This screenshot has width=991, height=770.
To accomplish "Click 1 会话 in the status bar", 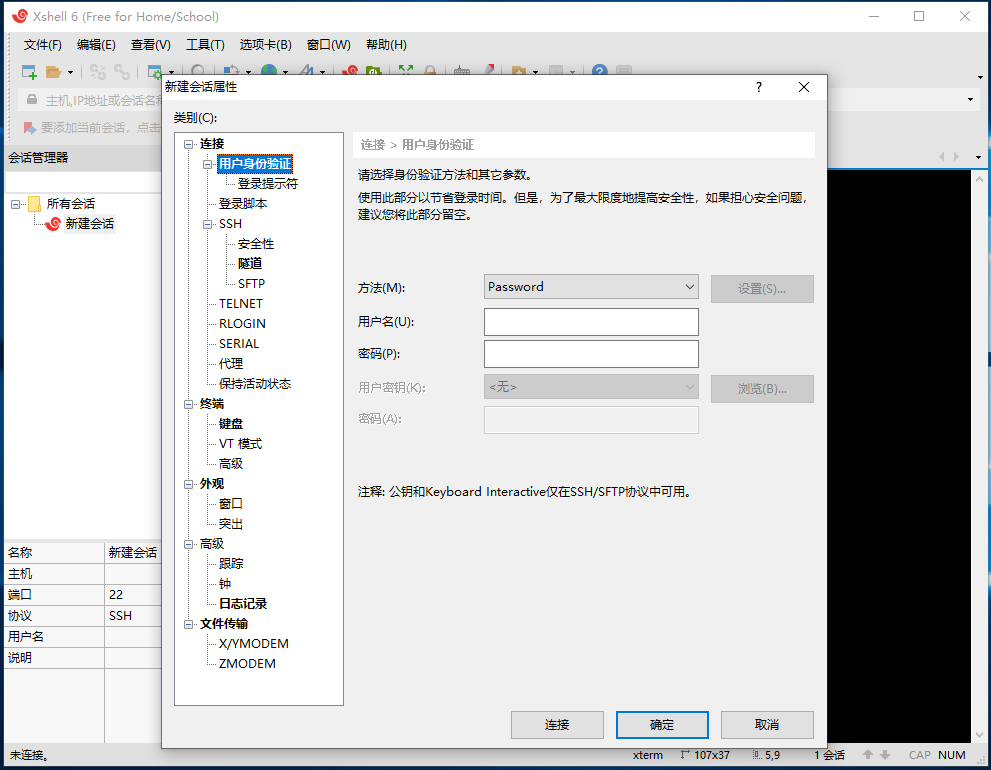I will point(829,755).
